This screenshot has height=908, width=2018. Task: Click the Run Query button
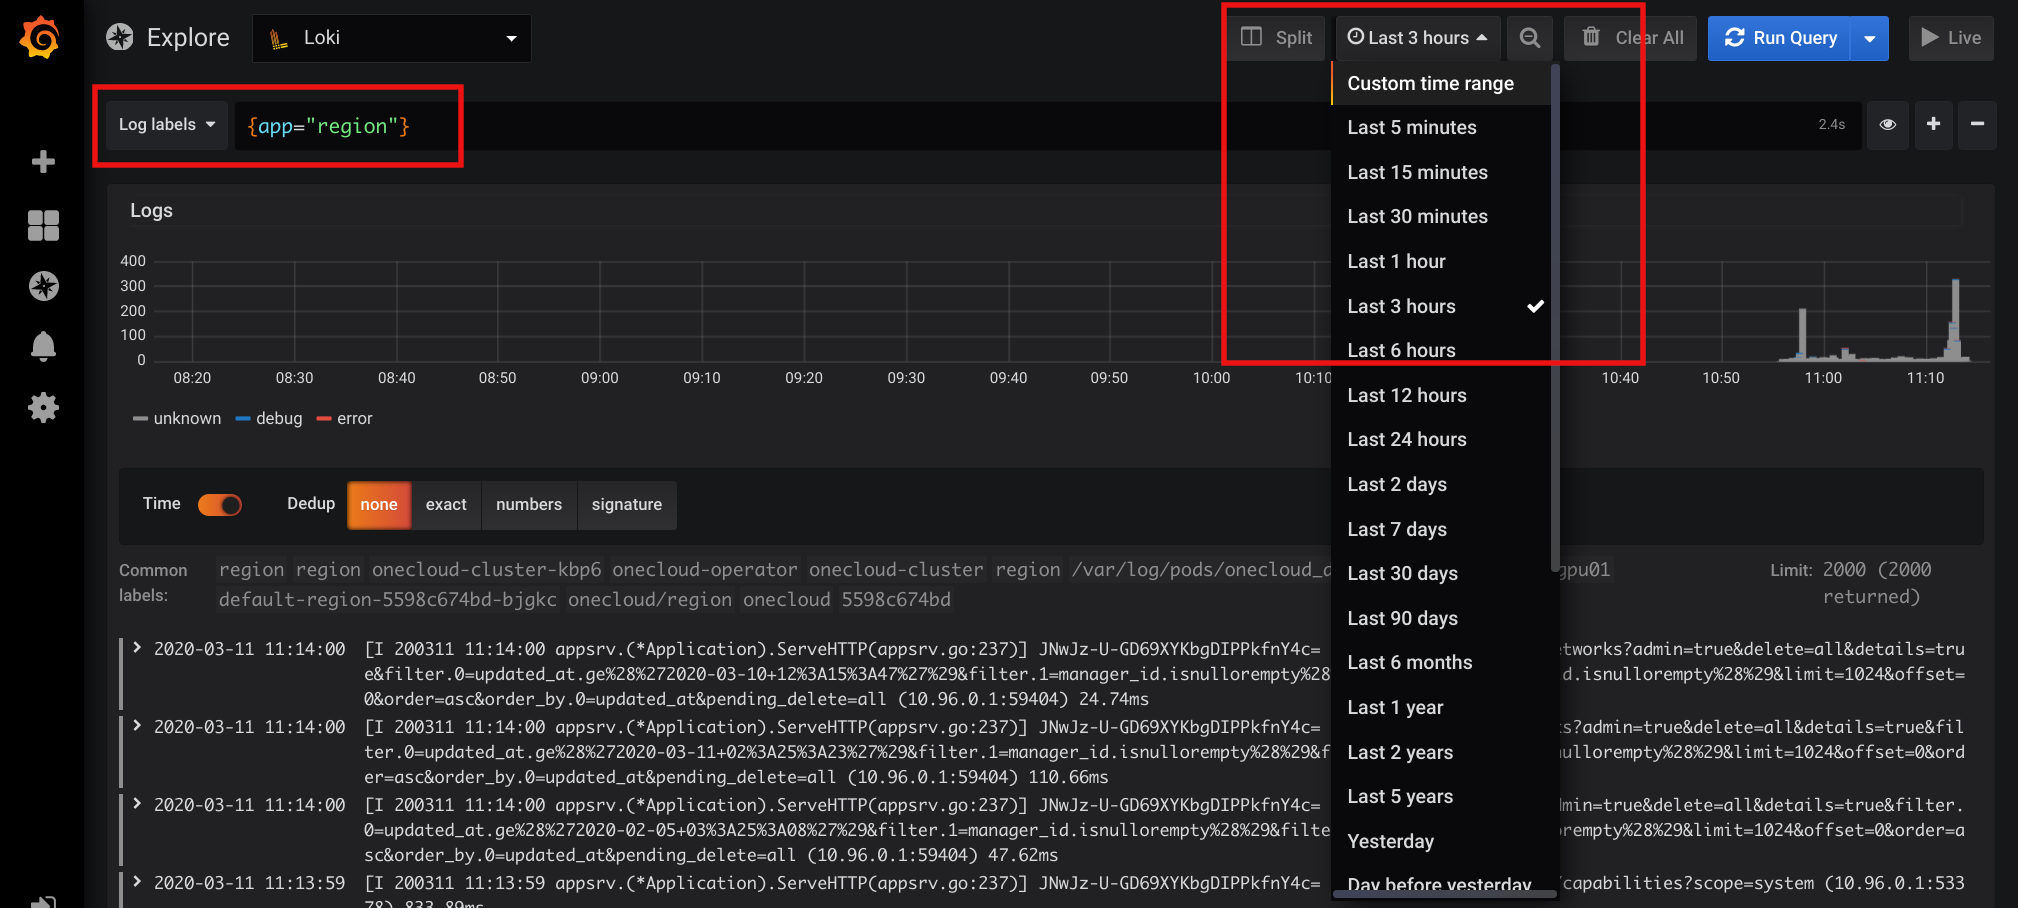(x=1780, y=38)
